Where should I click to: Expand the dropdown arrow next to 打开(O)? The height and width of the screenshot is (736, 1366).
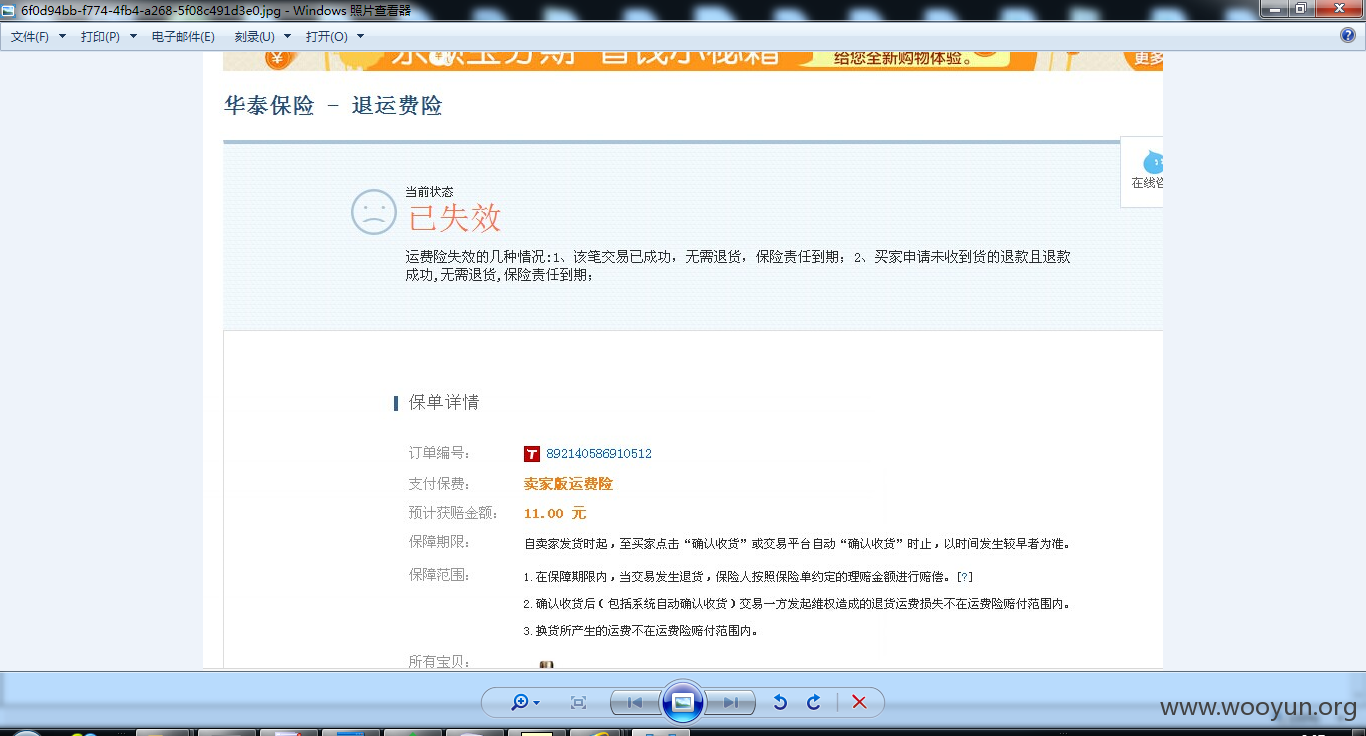pyautogui.click(x=360, y=36)
